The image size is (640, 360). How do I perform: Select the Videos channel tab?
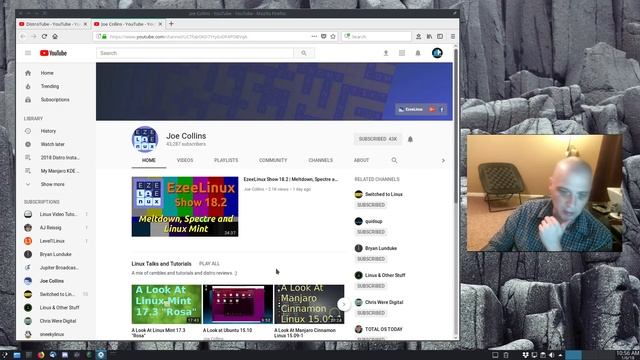click(185, 160)
